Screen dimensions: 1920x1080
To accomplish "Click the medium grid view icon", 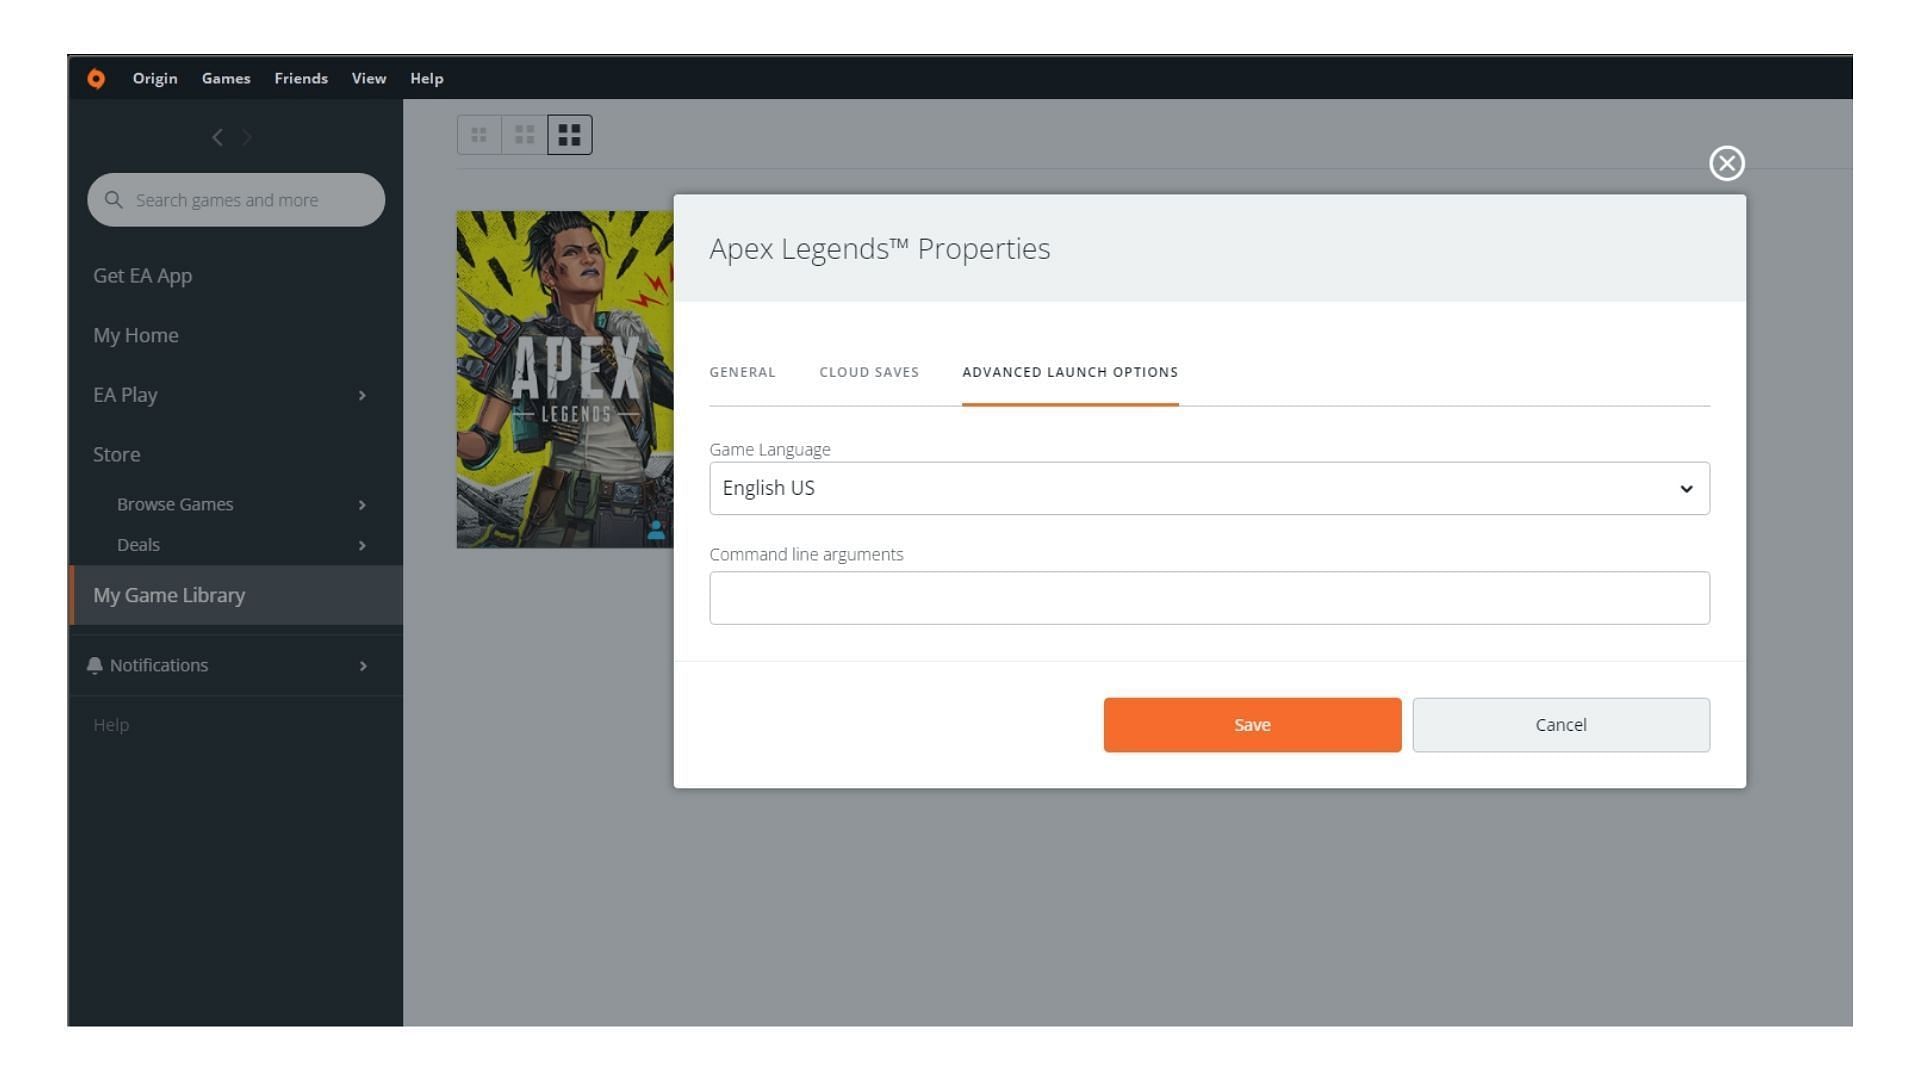I will coord(525,135).
